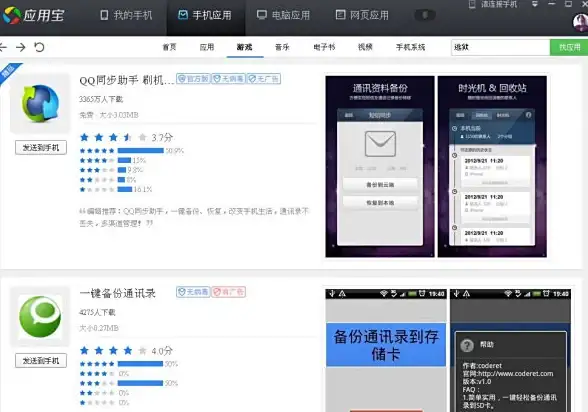Viewport: 588px width, 412px height.
Task: Click the 16.1% one-star rating bar
Action: coord(125,189)
